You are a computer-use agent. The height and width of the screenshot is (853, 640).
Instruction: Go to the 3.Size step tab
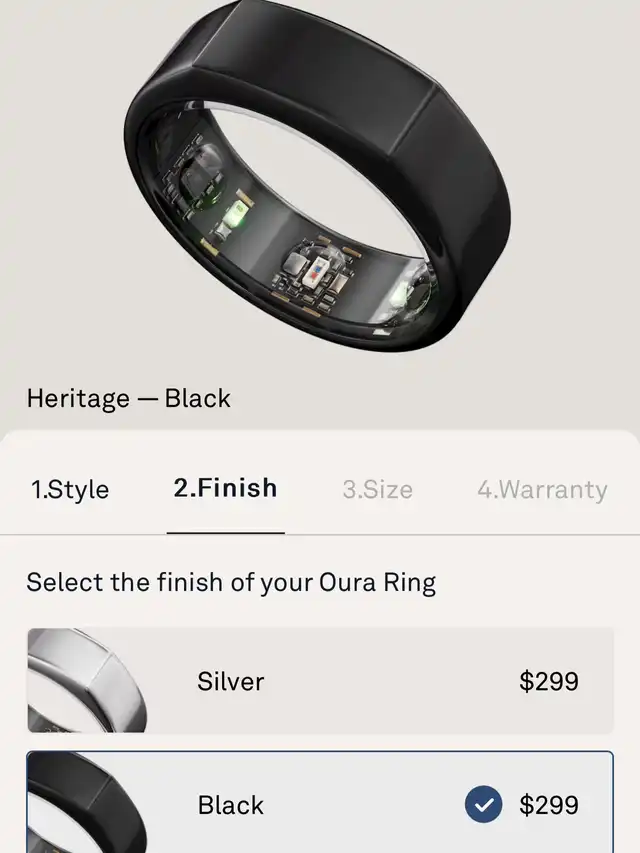click(x=378, y=489)
